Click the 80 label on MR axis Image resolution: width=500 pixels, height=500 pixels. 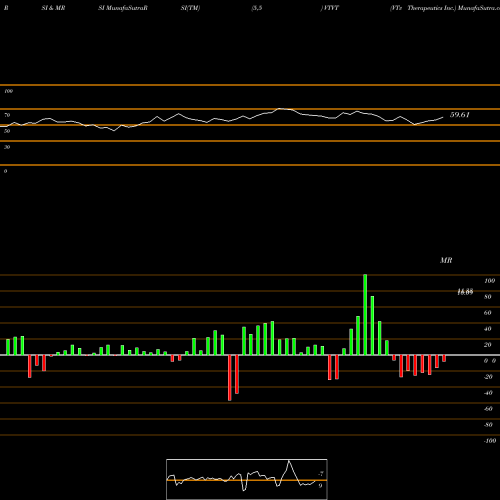[x=488, y=297]
